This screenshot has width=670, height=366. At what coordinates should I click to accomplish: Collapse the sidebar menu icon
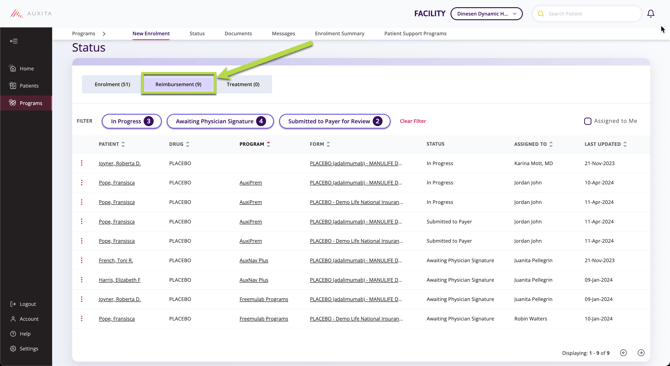14,41
